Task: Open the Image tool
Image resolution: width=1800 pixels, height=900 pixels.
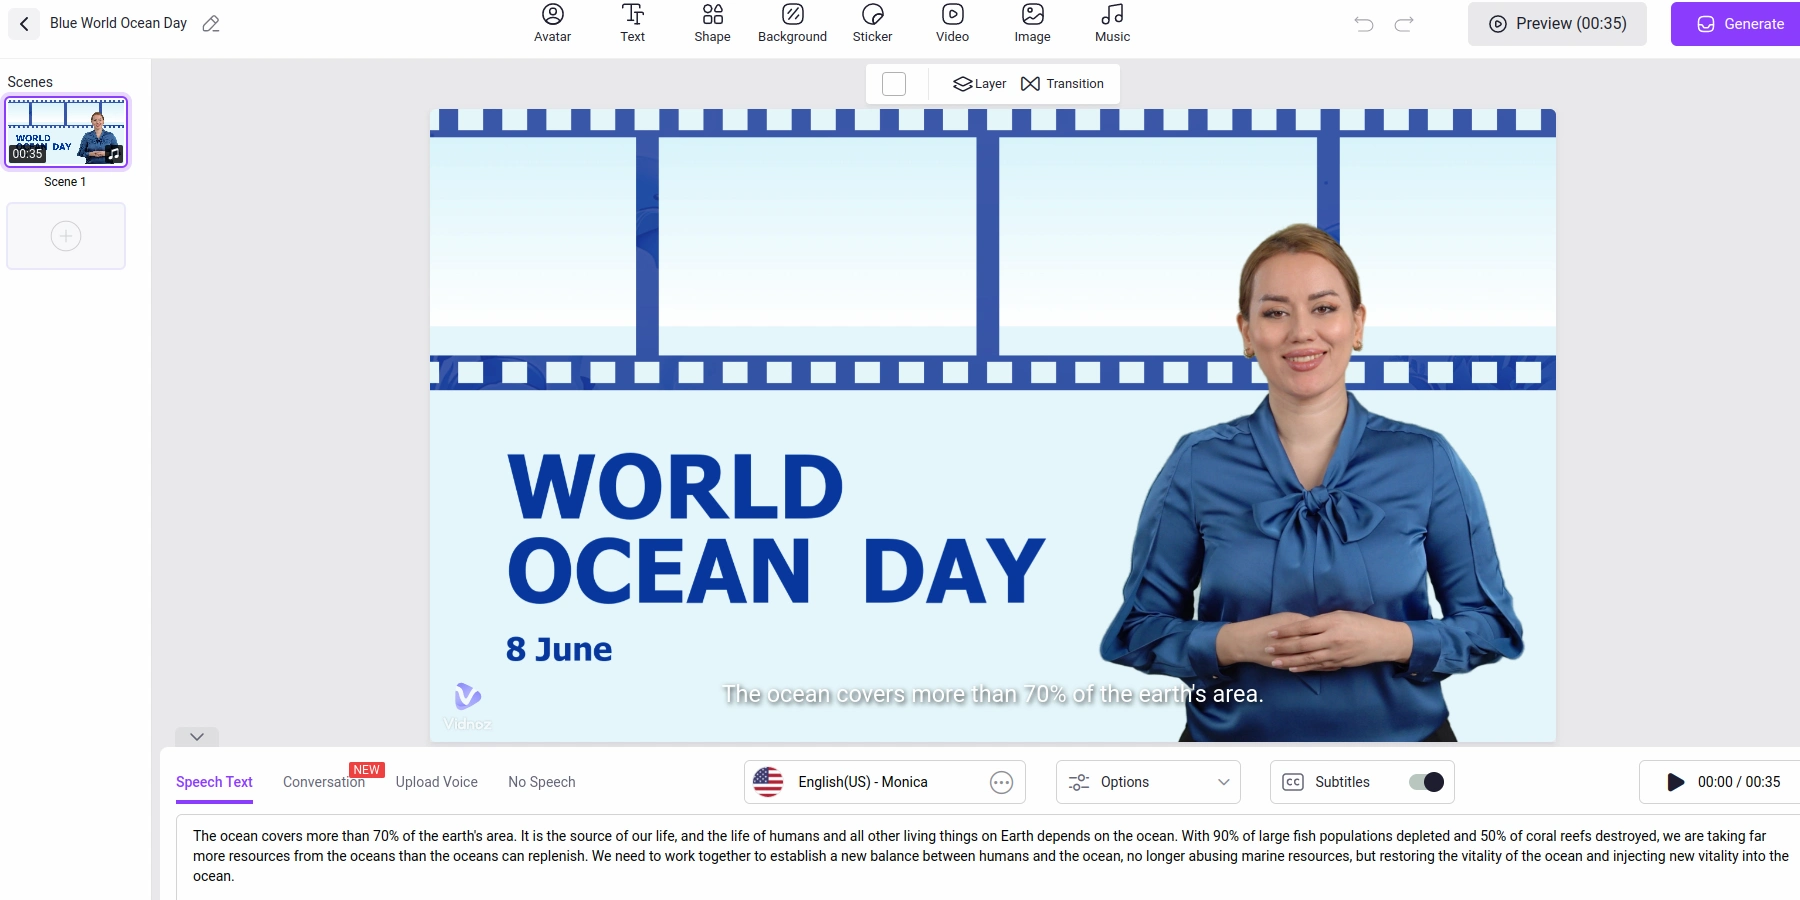Action: (x=1032, y=23)
